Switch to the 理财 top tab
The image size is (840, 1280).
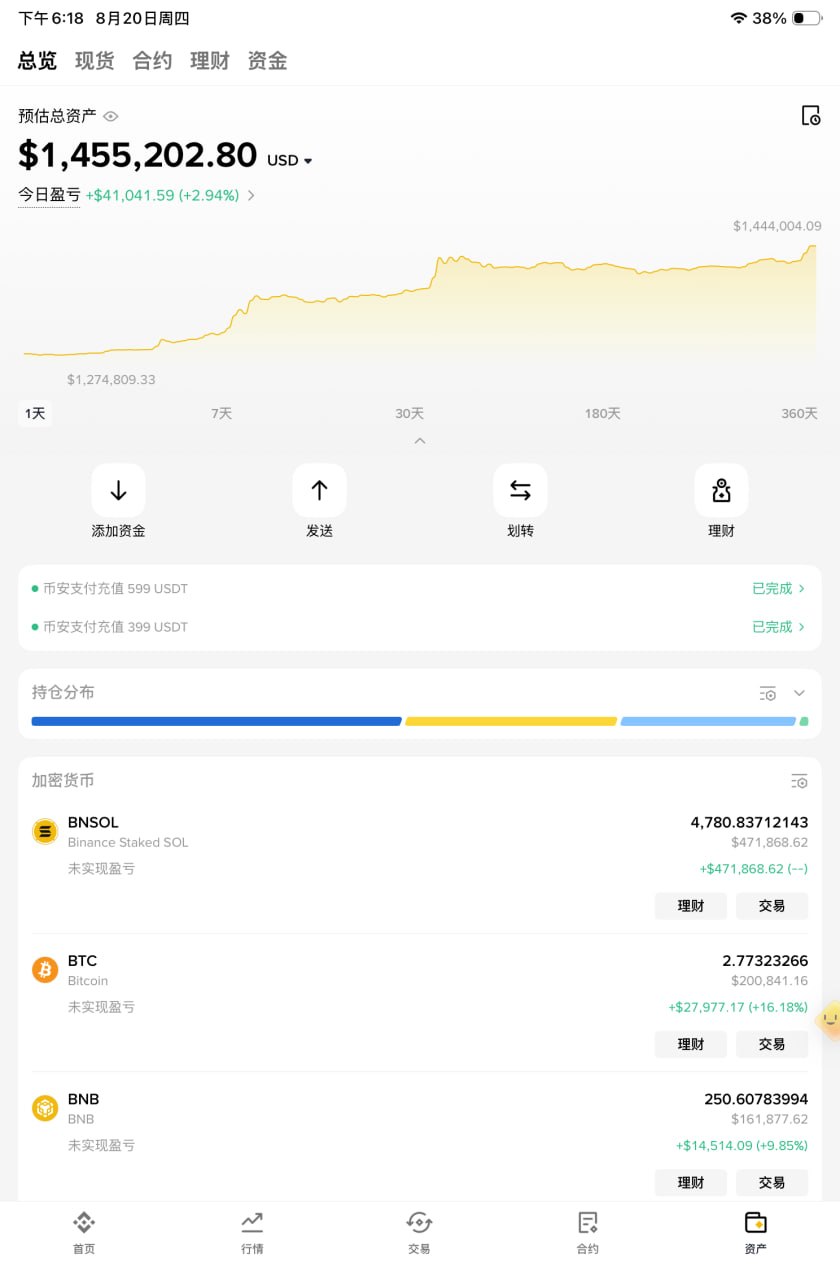point(210,61)
